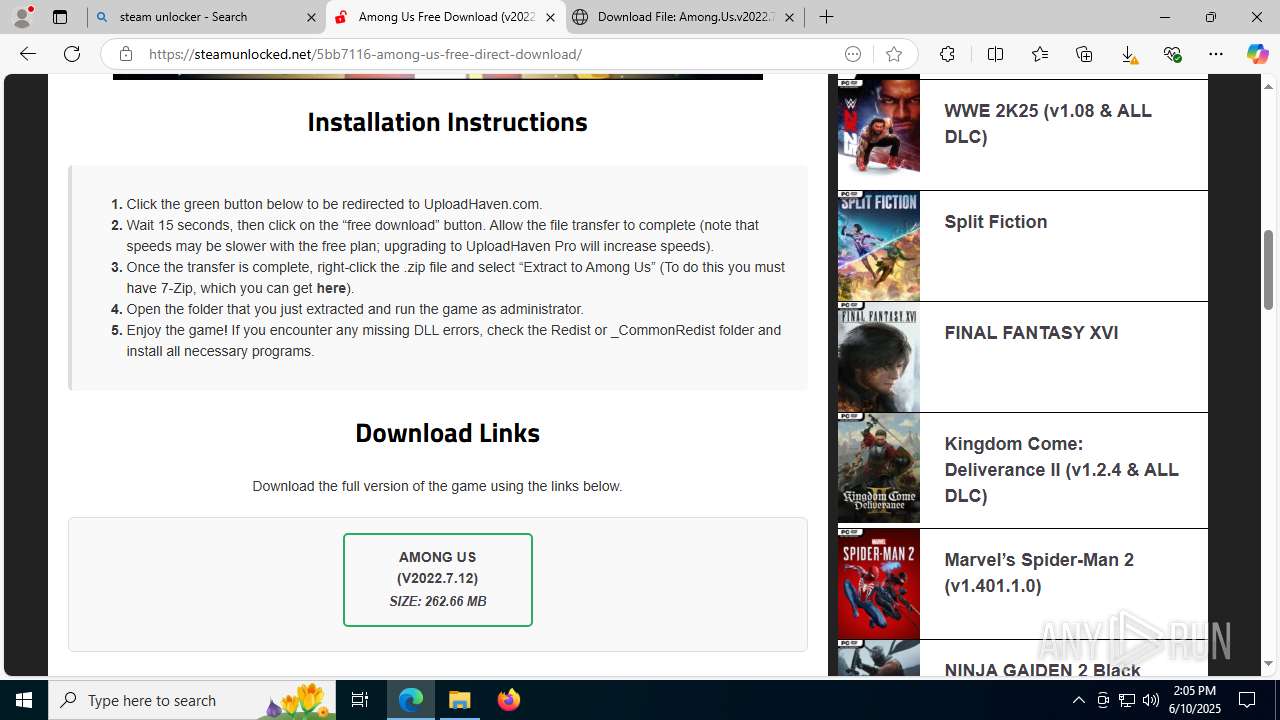Open Browser essentials heart icon

click(x=1173, y=54)
